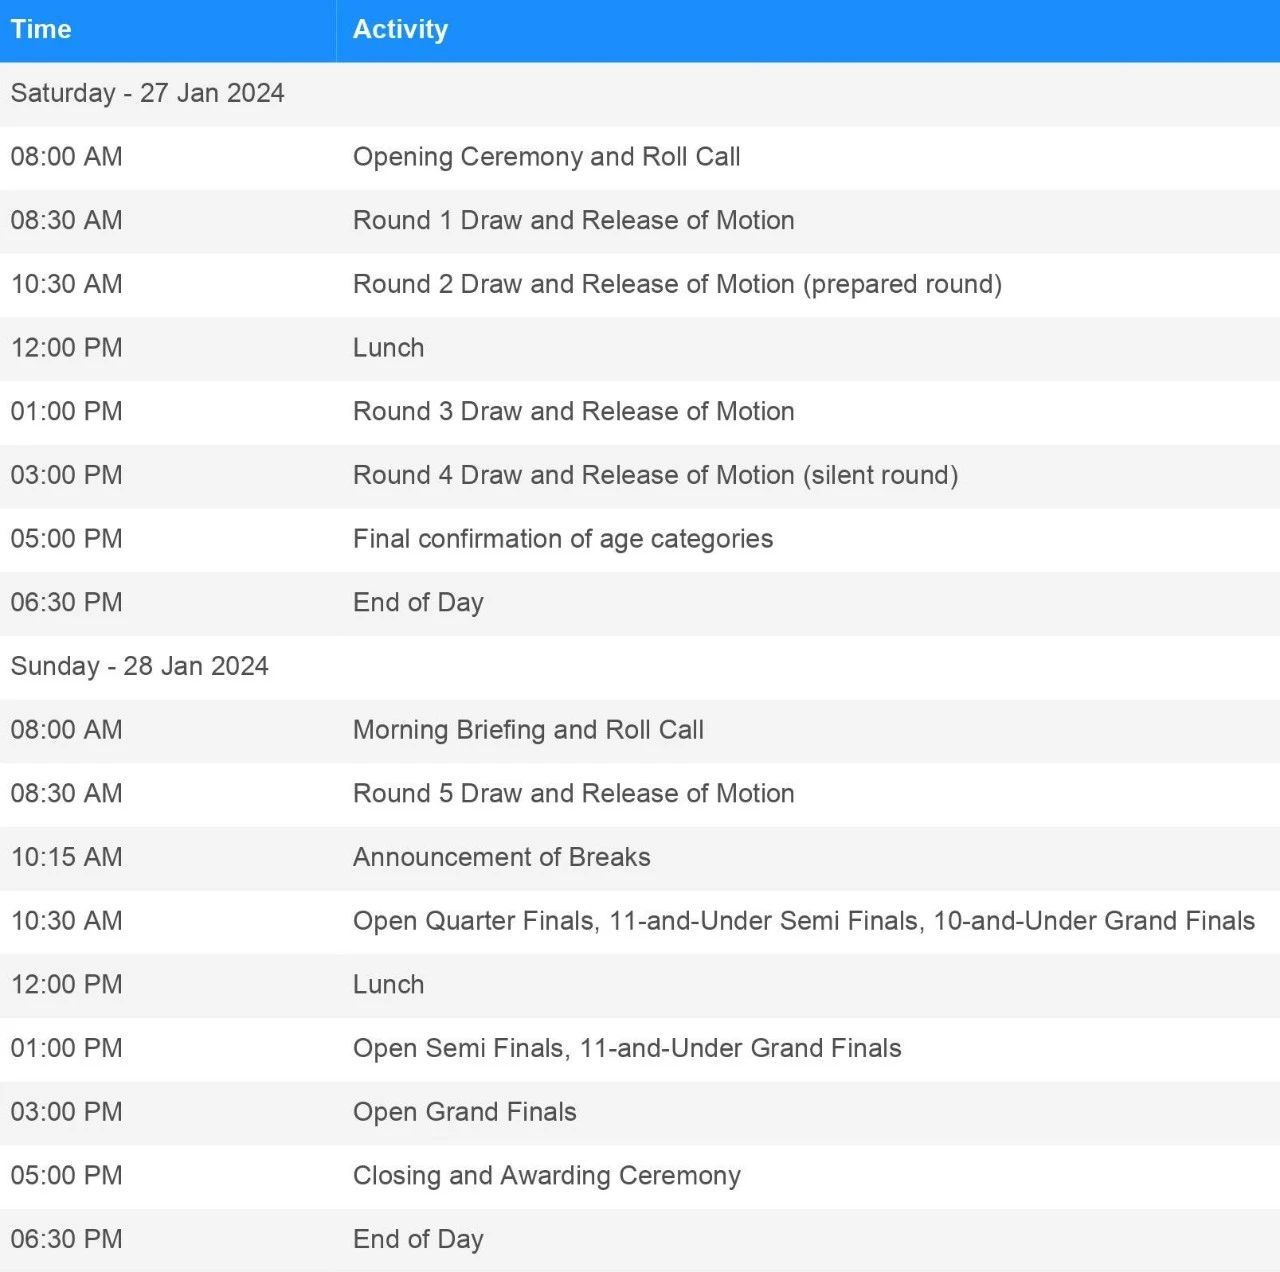Click the Announcement of Breaks activity
Screen dimensions: 1280x1272
click(x=501, y=857)
